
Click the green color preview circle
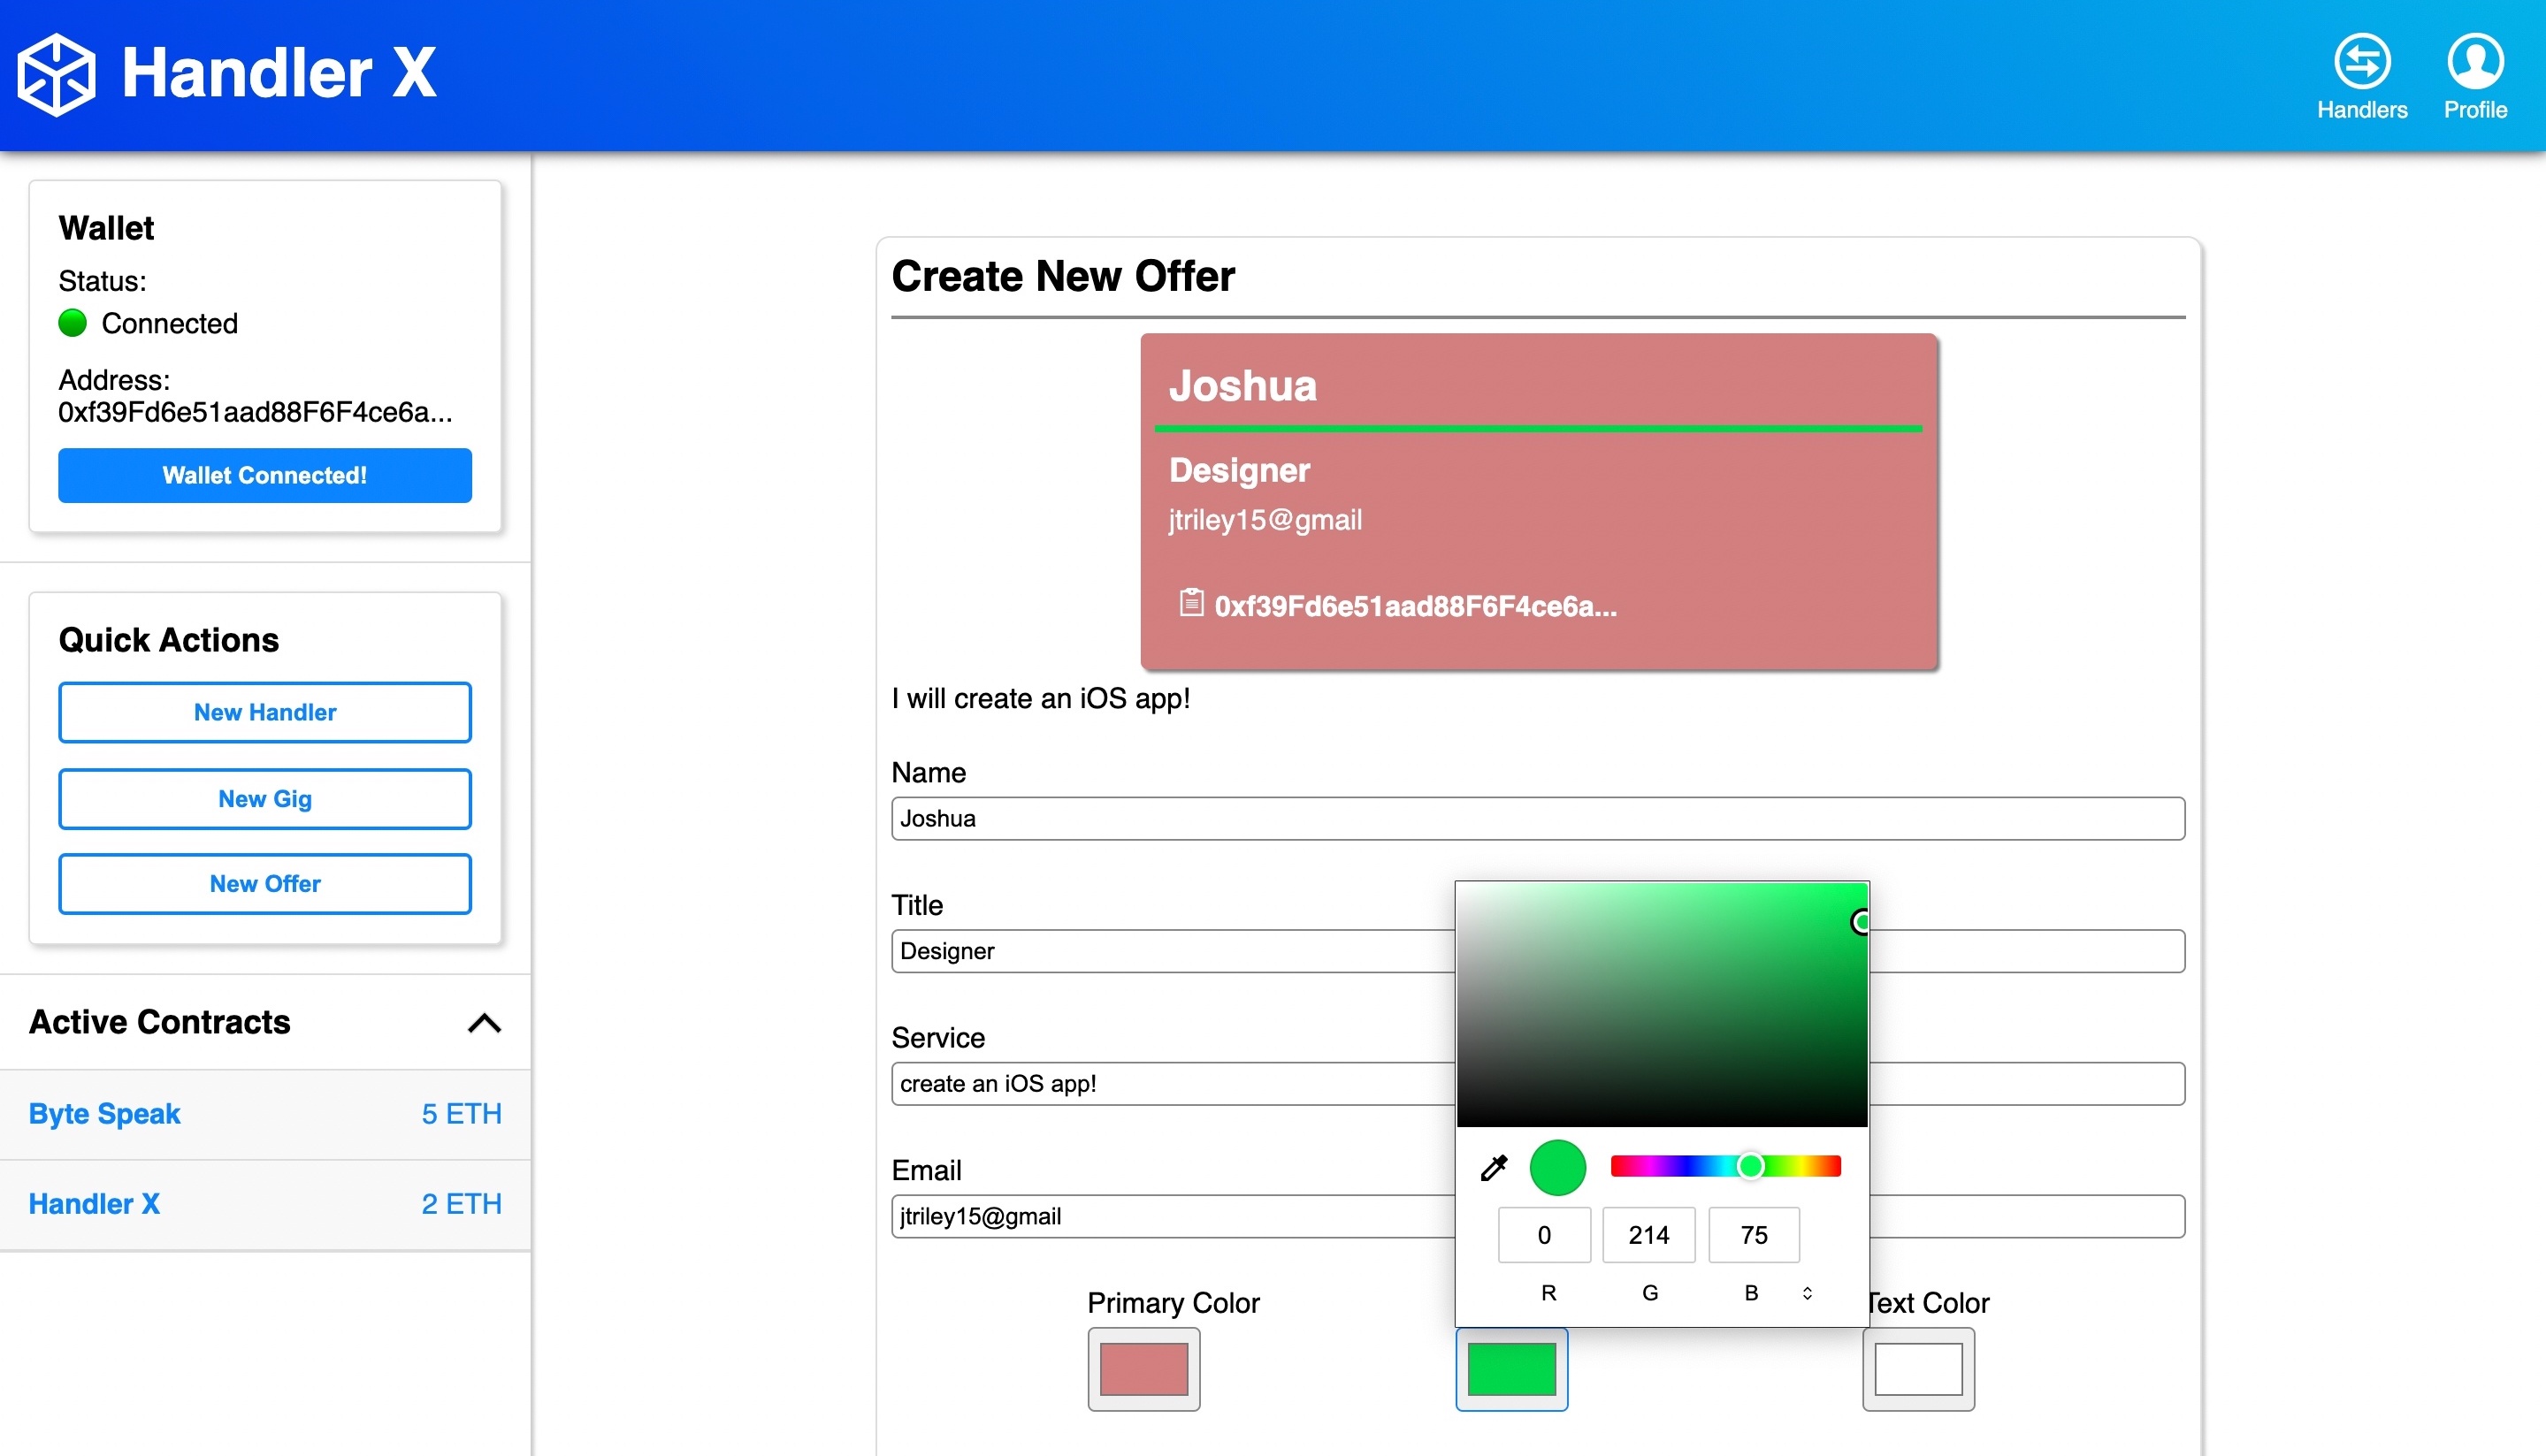pos(1557,1167)
